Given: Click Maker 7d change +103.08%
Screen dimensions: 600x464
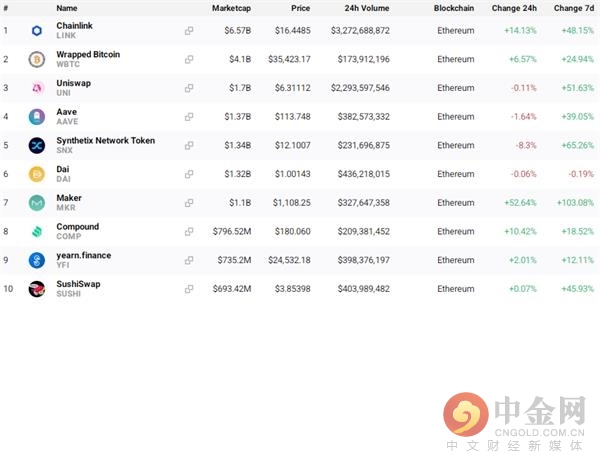Looking at the screenshot, I should 576,203.
